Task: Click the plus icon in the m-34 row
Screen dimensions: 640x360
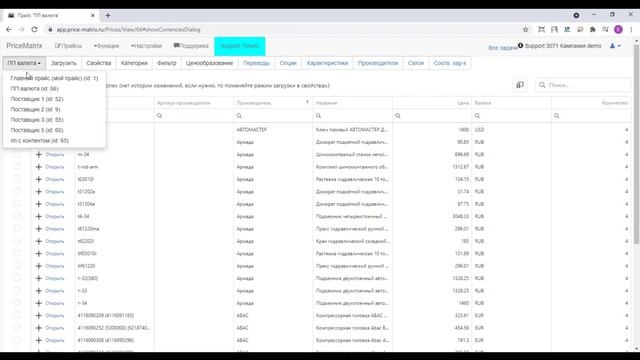Action: 39,154
